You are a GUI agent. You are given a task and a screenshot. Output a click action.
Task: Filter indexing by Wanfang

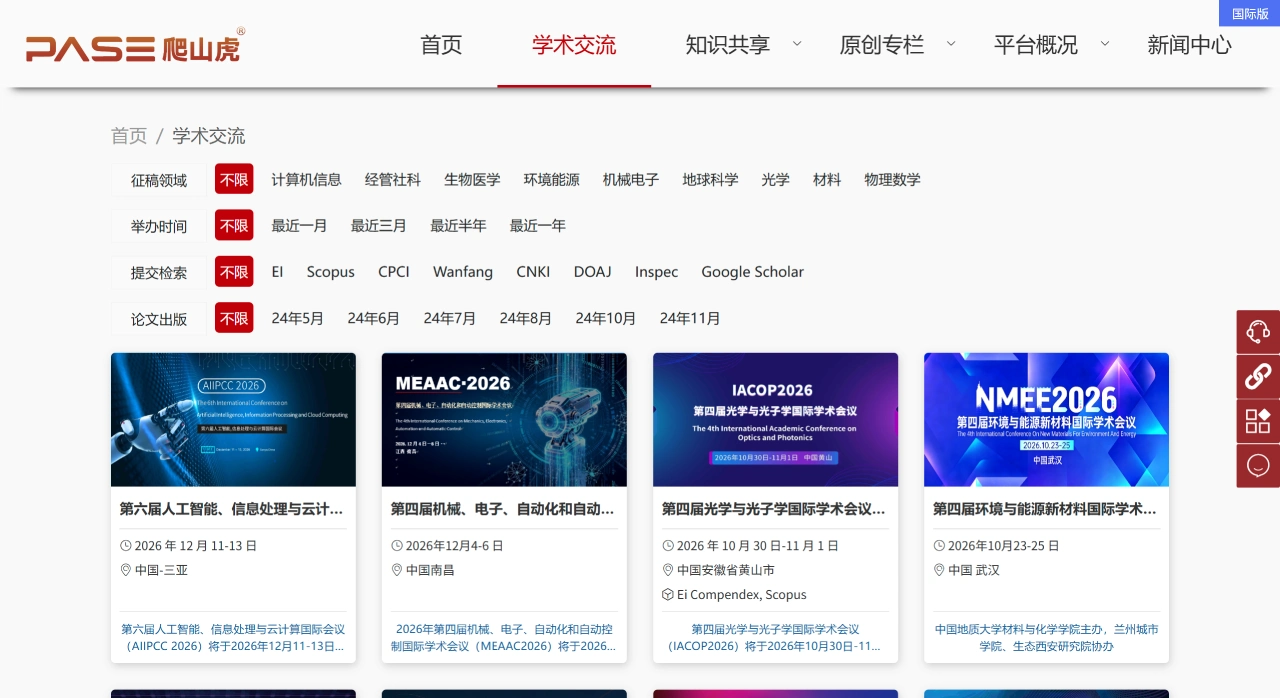[463, 272]
